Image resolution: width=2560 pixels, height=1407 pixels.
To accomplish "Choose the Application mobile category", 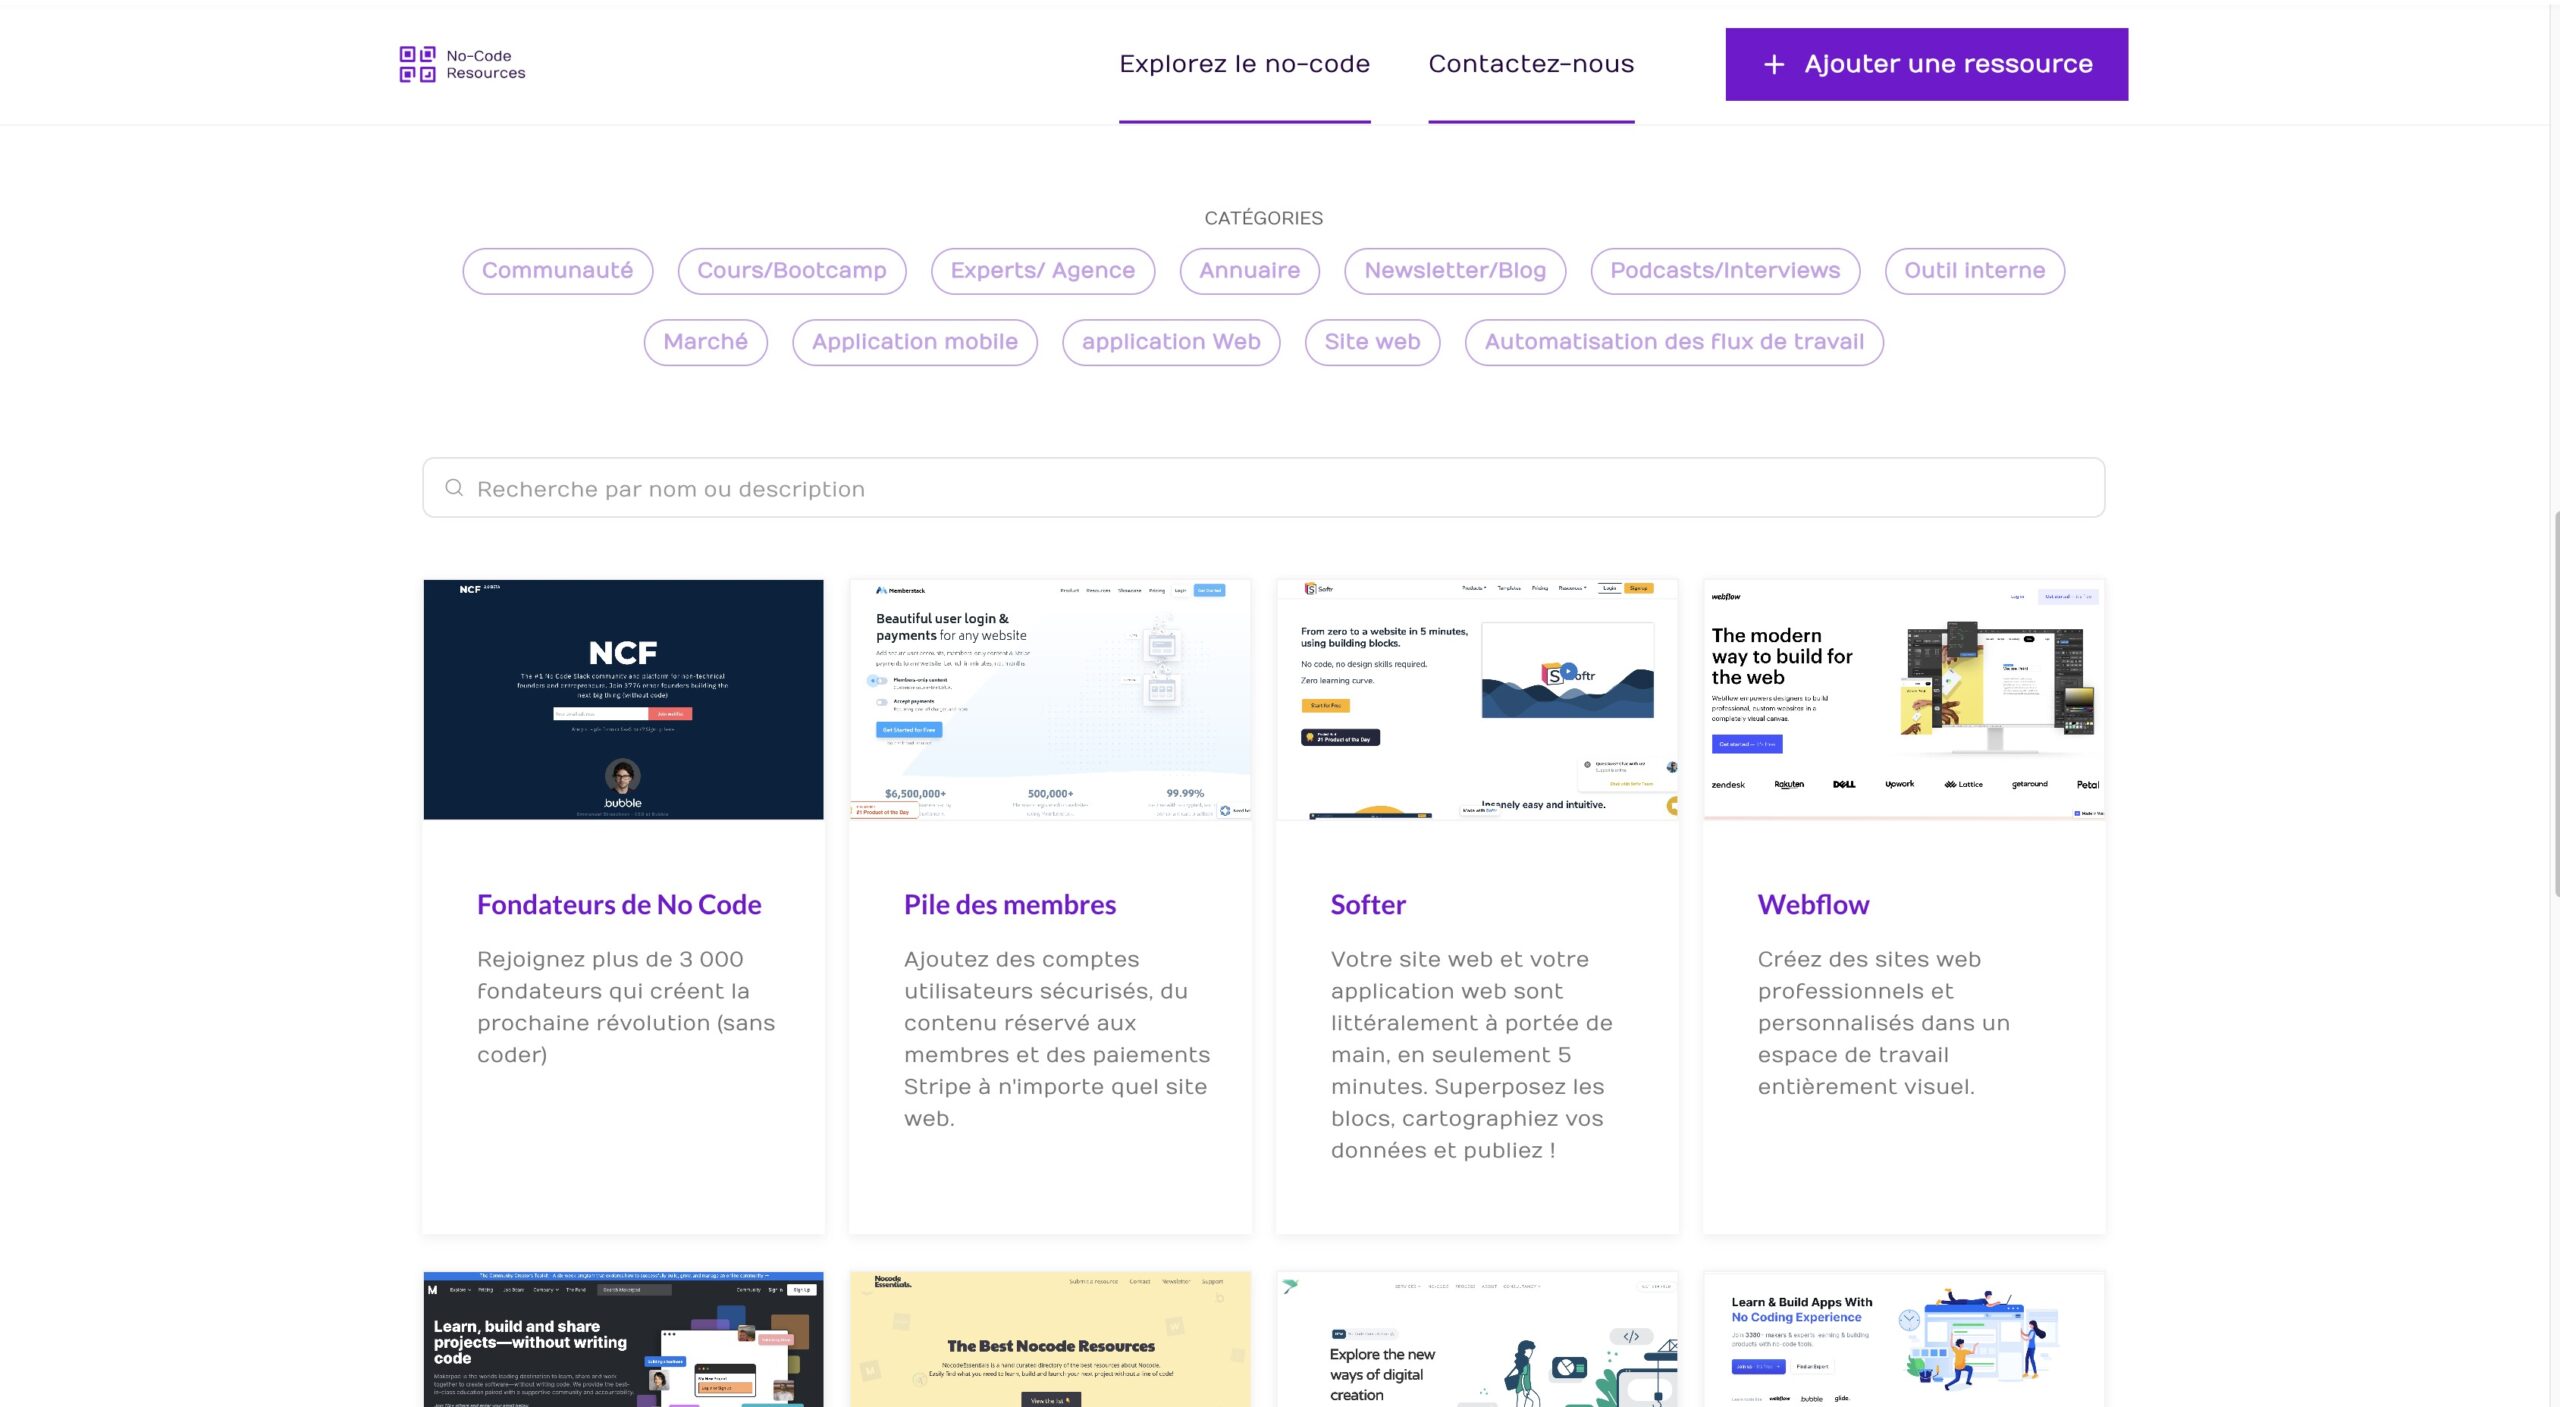I will point(914,342).
